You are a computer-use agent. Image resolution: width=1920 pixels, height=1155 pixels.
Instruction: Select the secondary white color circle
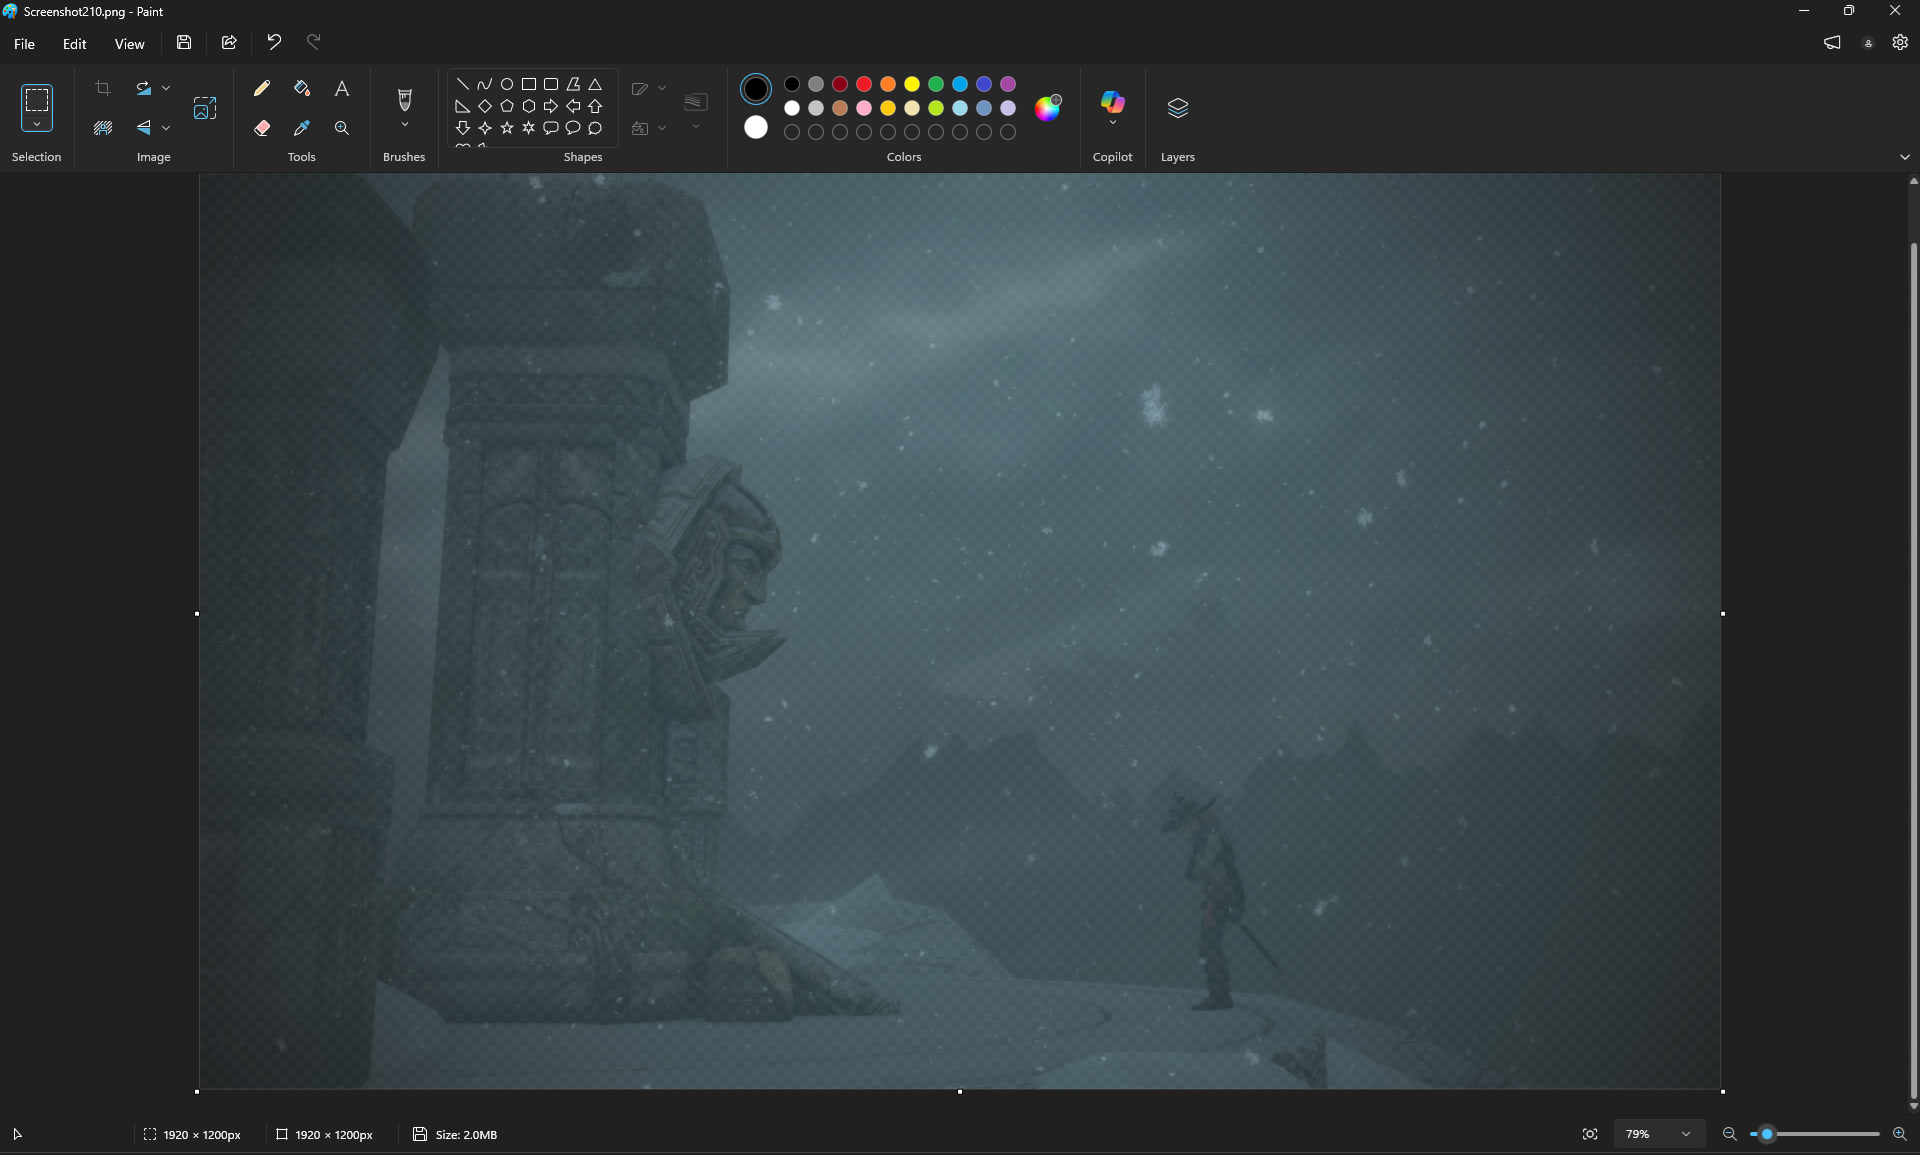[756, 127]
